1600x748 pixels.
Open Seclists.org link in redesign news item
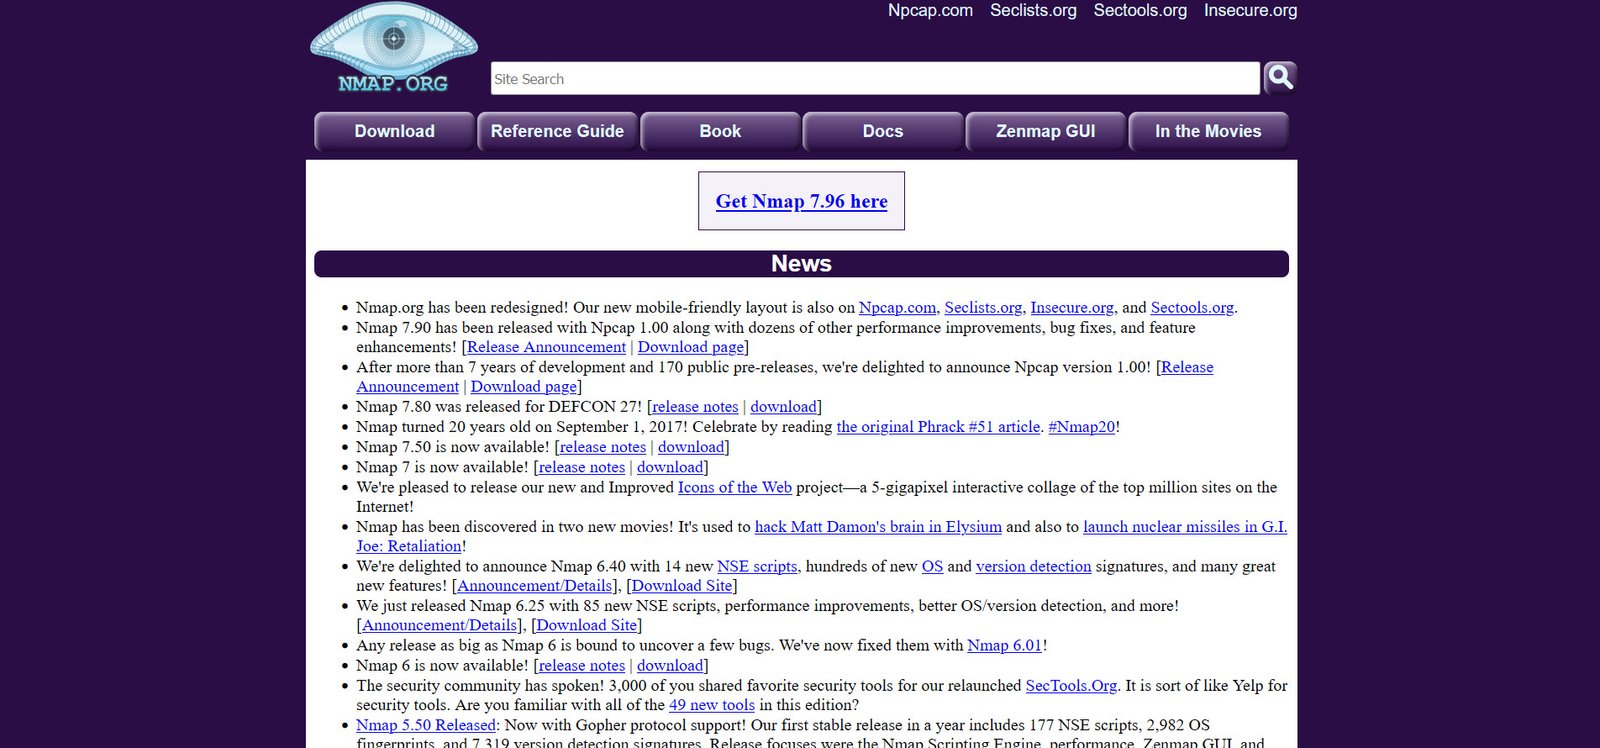coord(983,308)
